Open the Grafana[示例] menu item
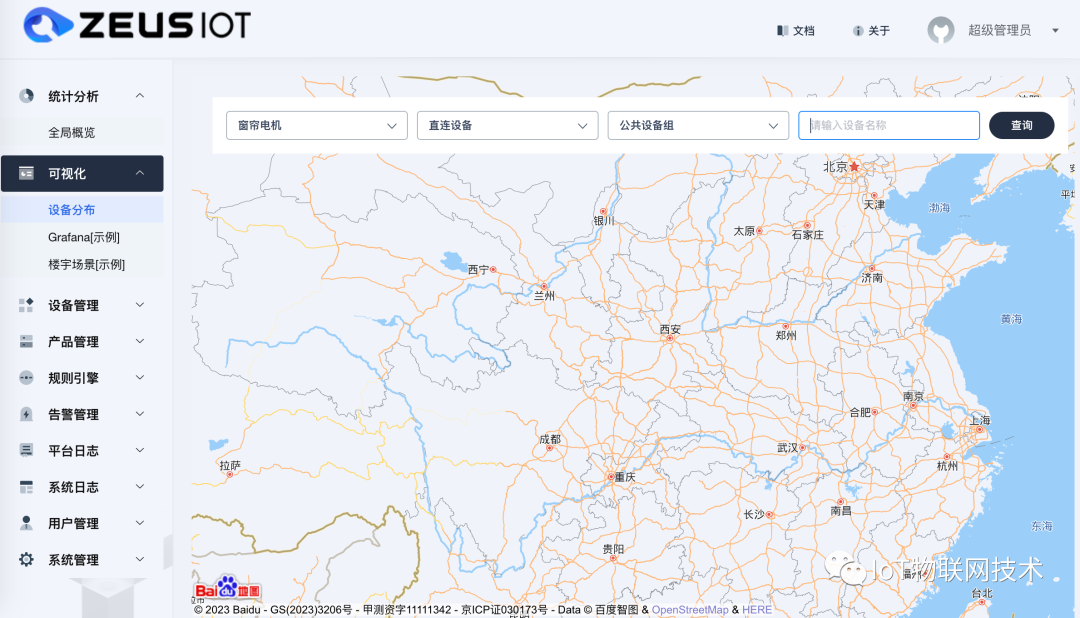The image size is (1080, 618). click(x=84, y=237)
